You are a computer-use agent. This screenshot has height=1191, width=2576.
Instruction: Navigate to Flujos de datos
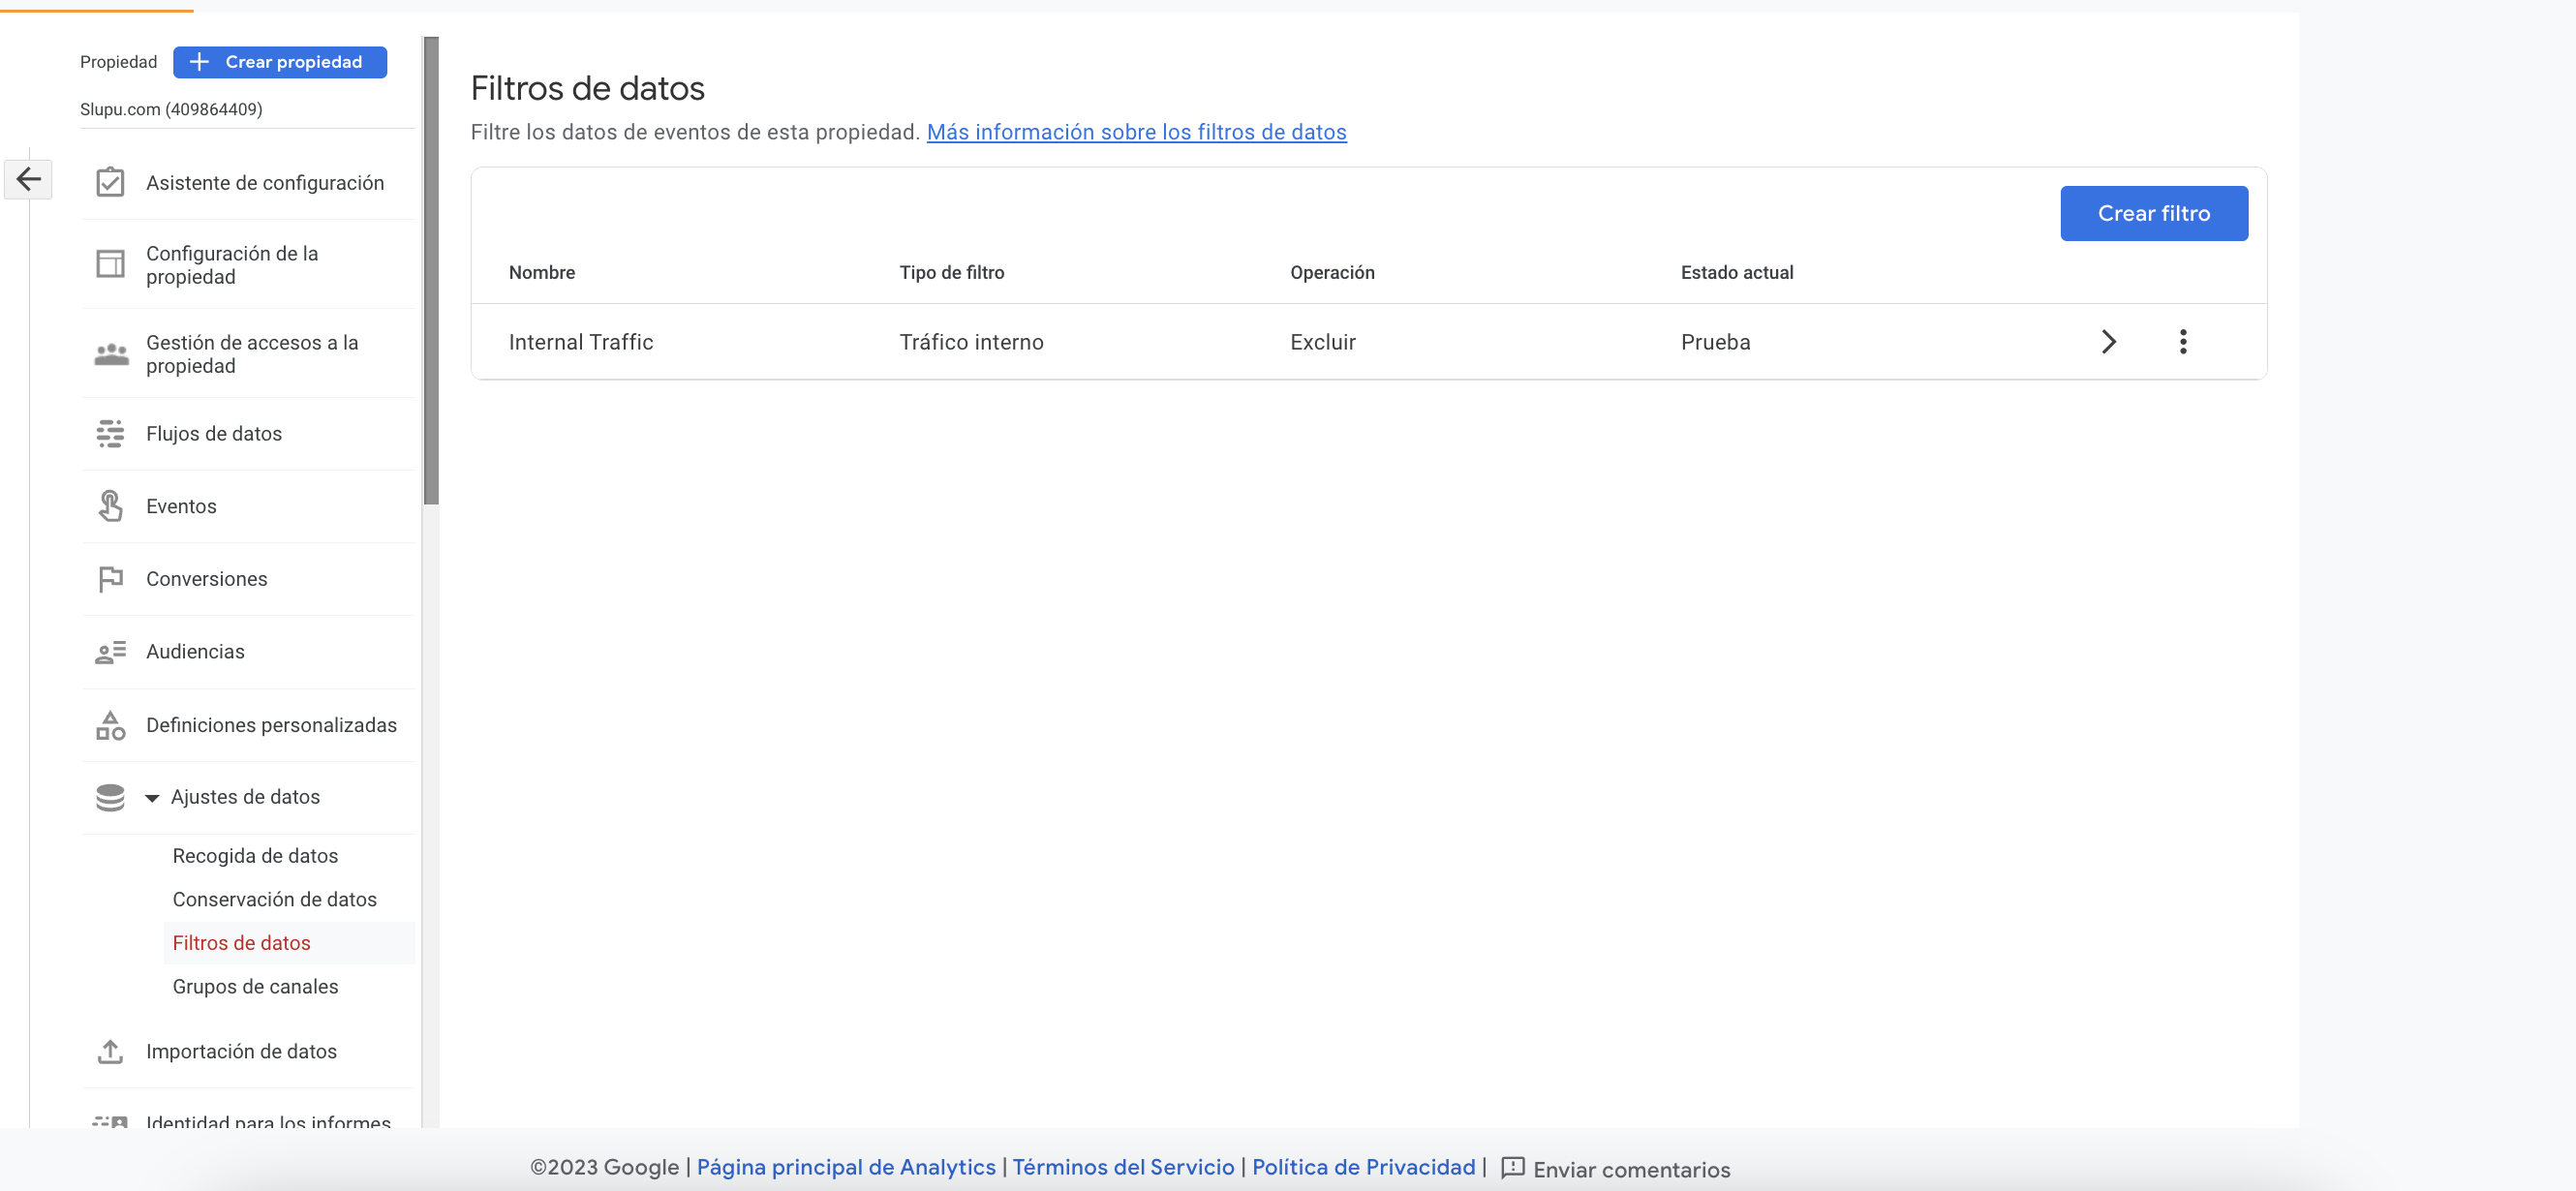(248, 434)
